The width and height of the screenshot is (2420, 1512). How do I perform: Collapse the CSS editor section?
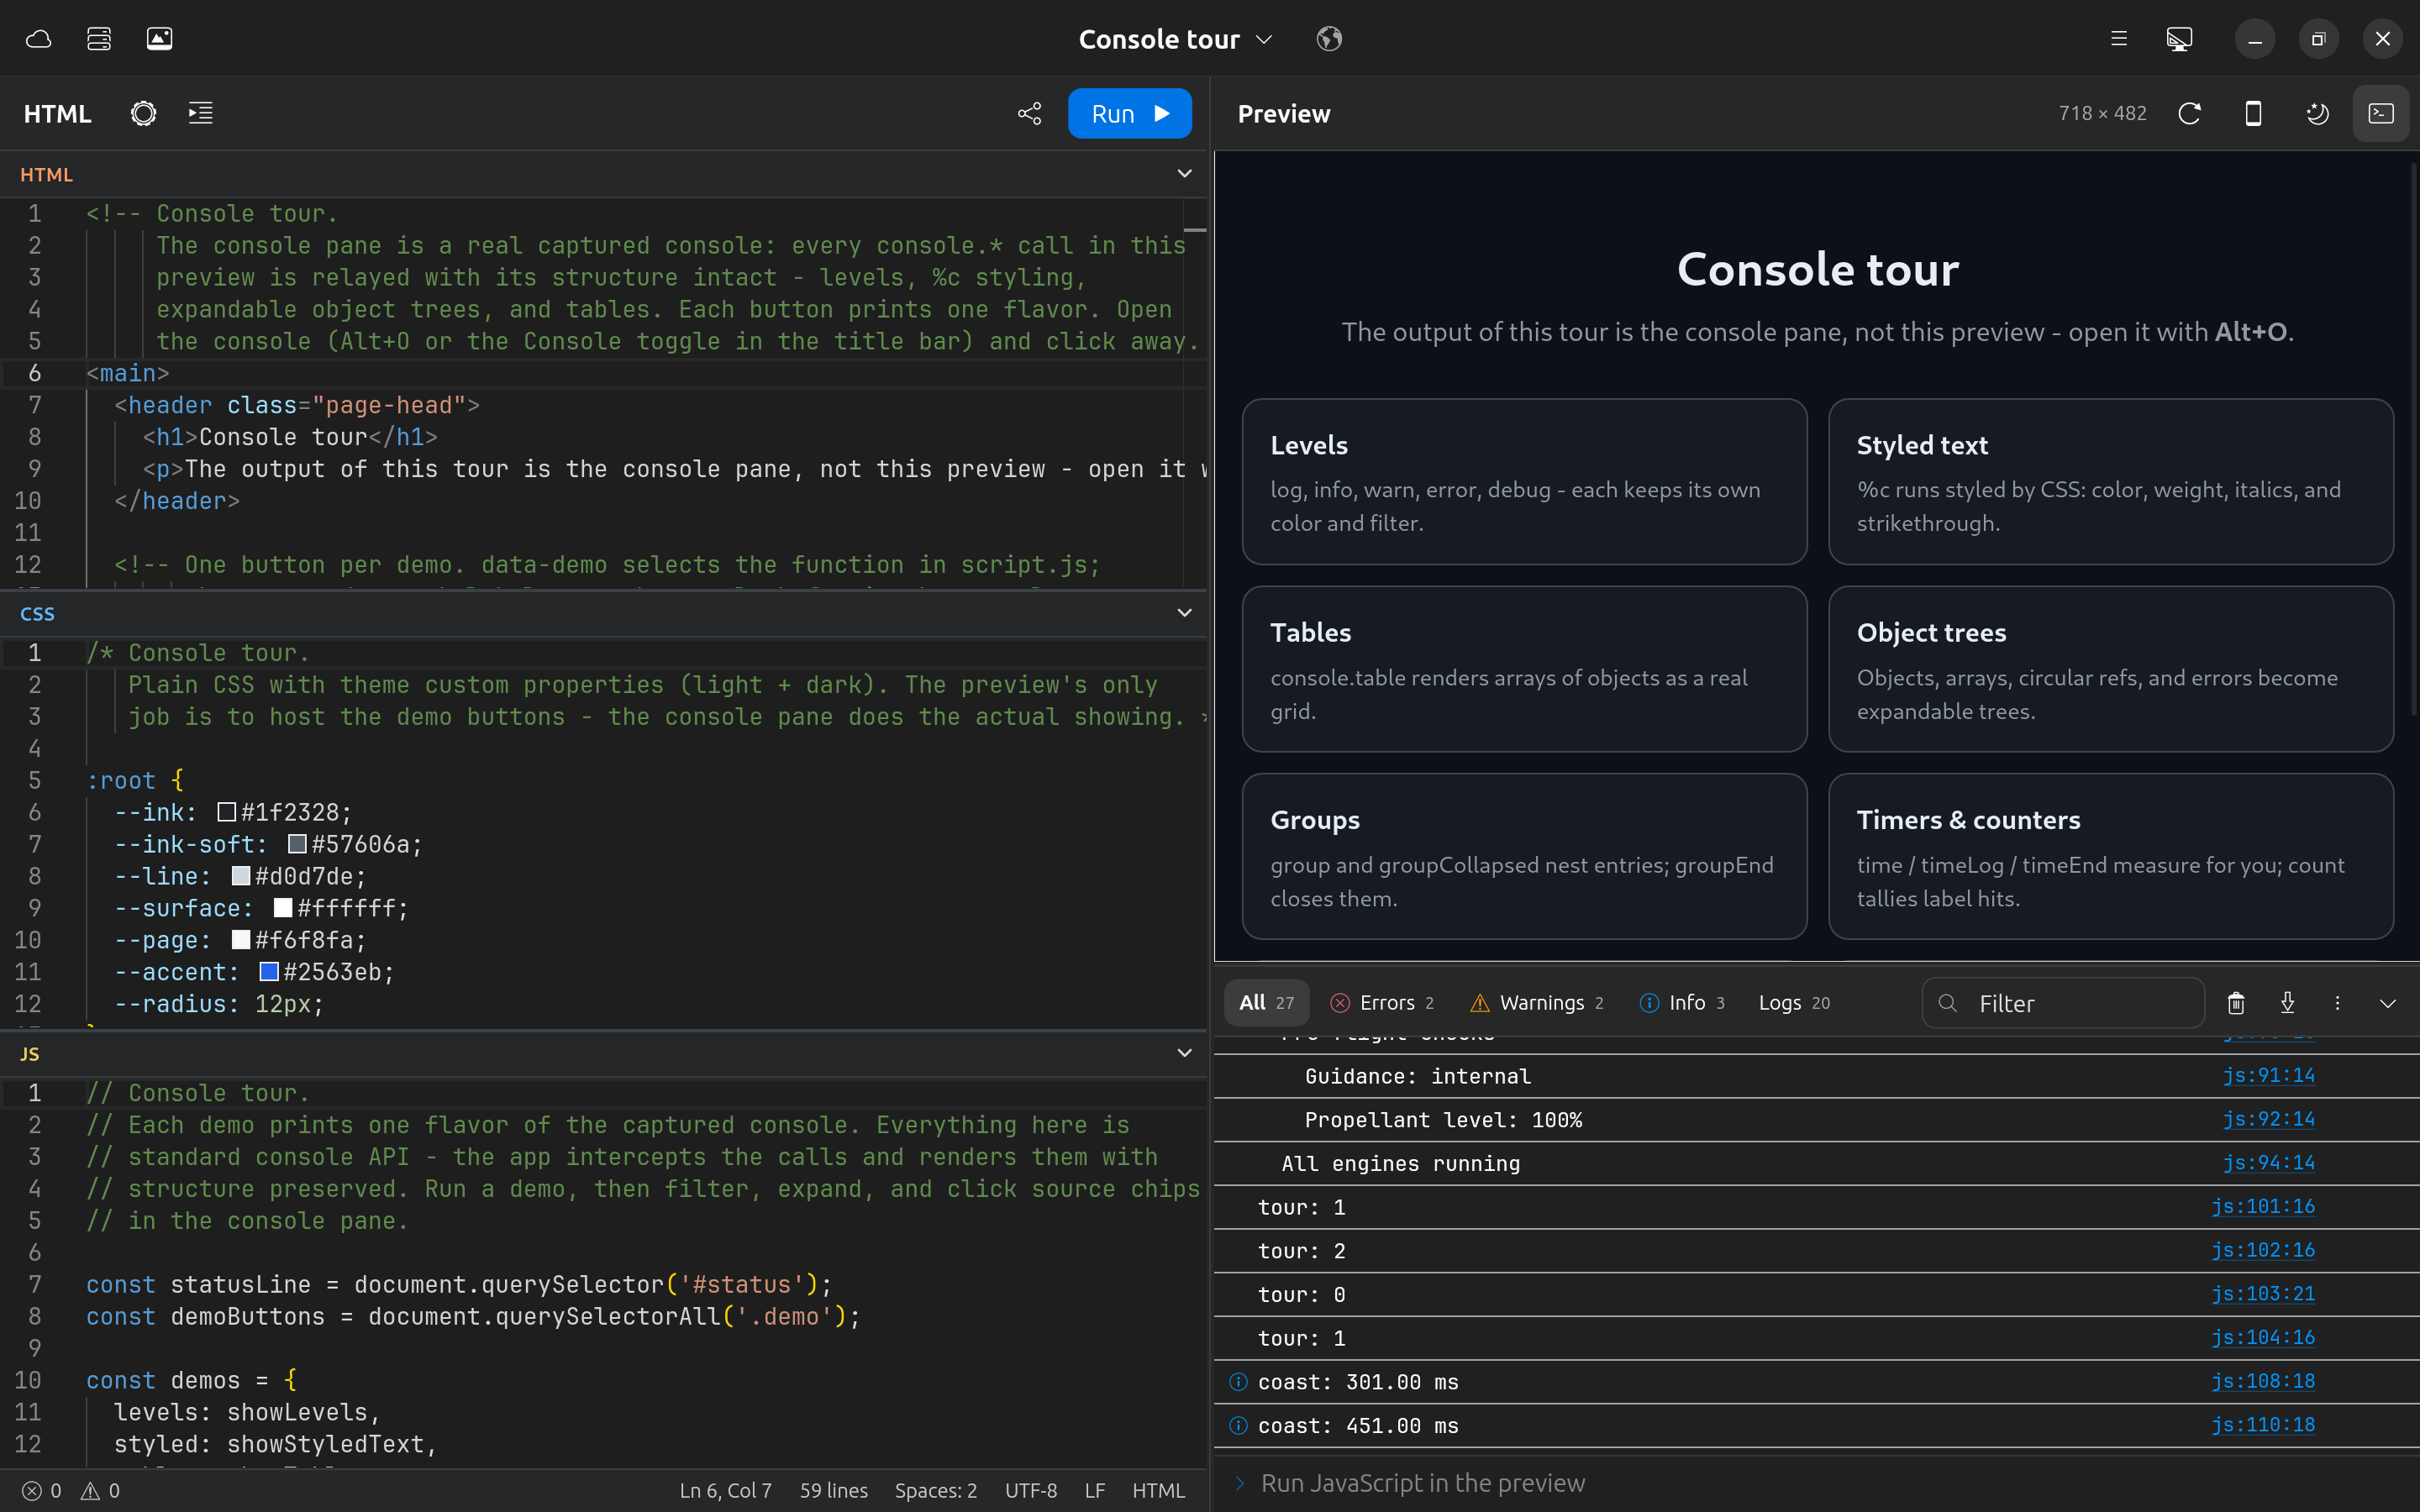1184,613
